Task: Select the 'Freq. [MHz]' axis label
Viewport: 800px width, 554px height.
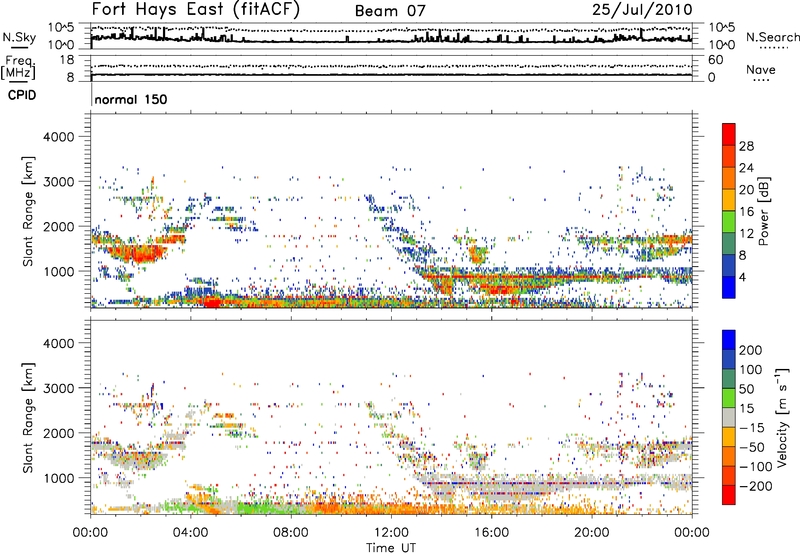Action: click(19, 67)
